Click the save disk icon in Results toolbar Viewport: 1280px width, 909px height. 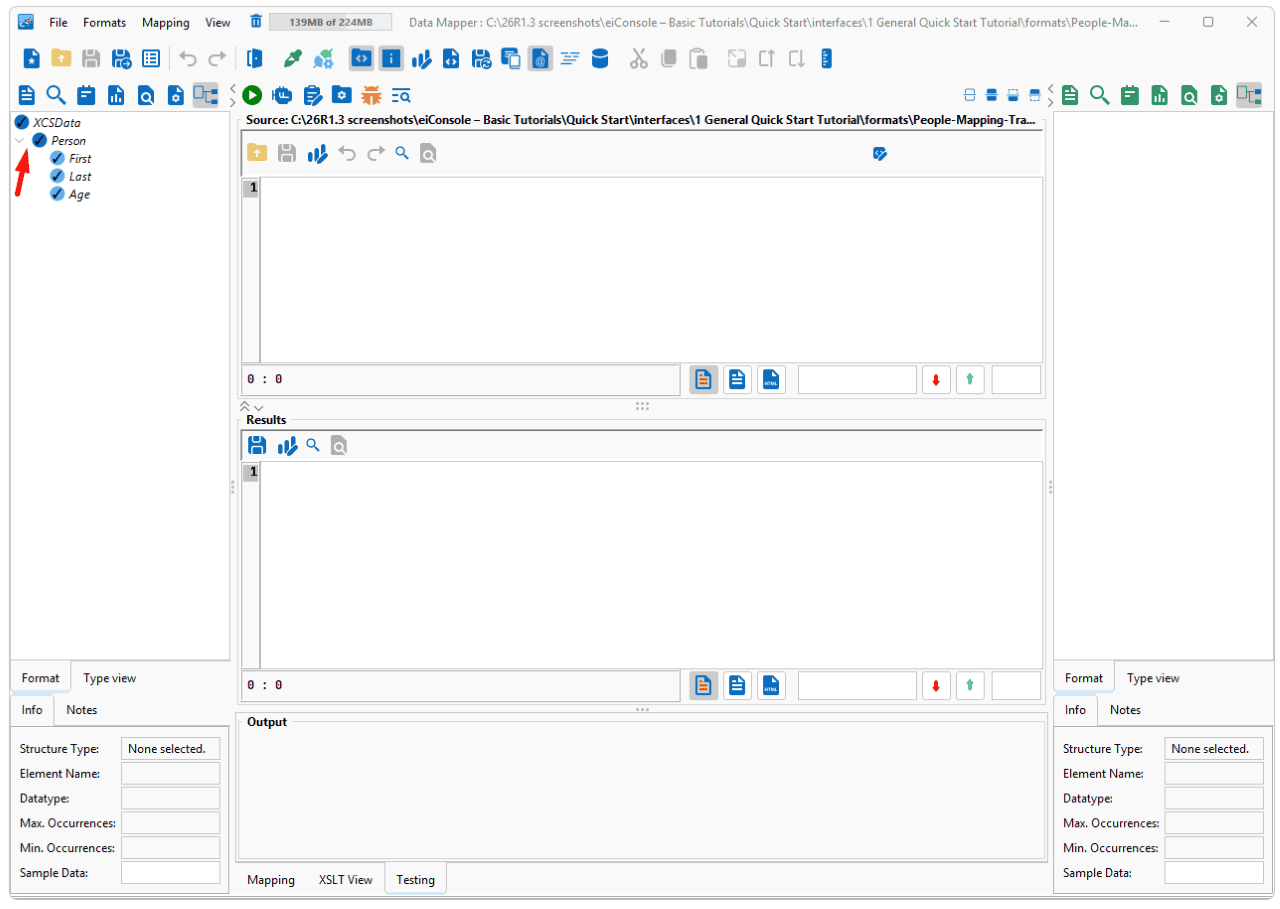tap(257, 445)
